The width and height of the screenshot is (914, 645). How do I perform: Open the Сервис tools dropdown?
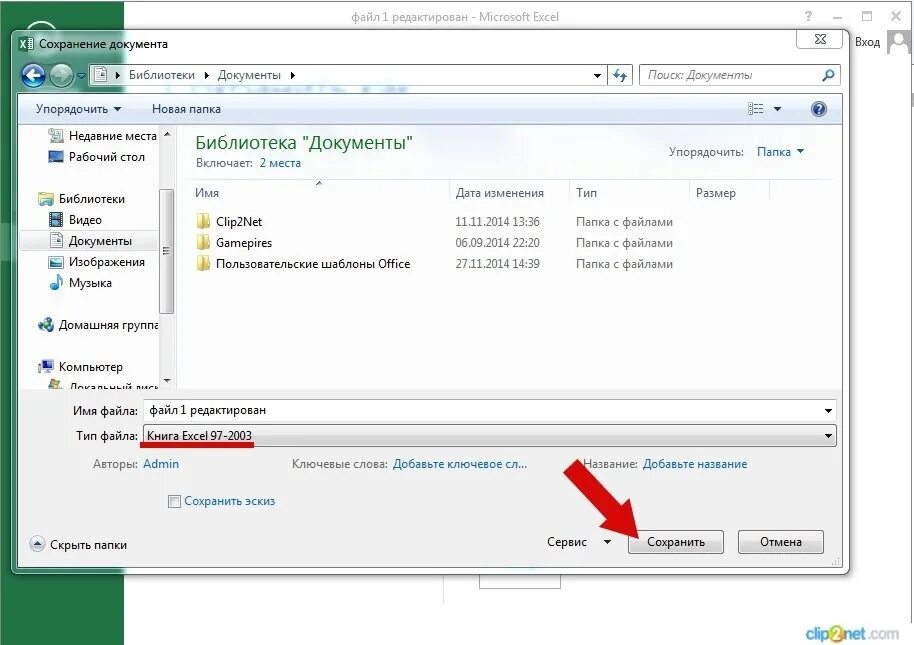pyautogui.click(x=579, y=542)
